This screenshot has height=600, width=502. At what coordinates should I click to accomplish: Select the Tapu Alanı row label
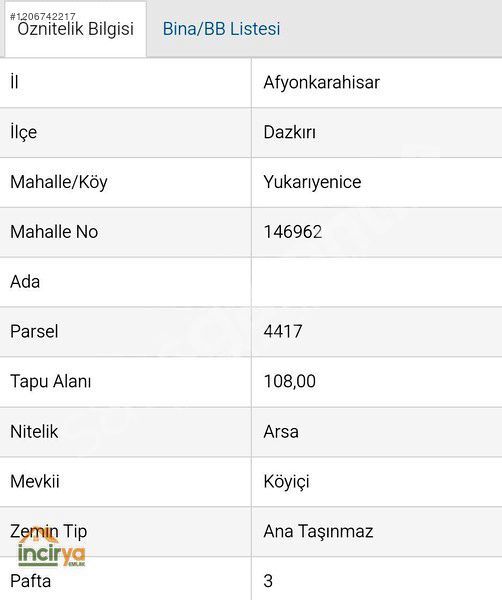tap(51, 382)
